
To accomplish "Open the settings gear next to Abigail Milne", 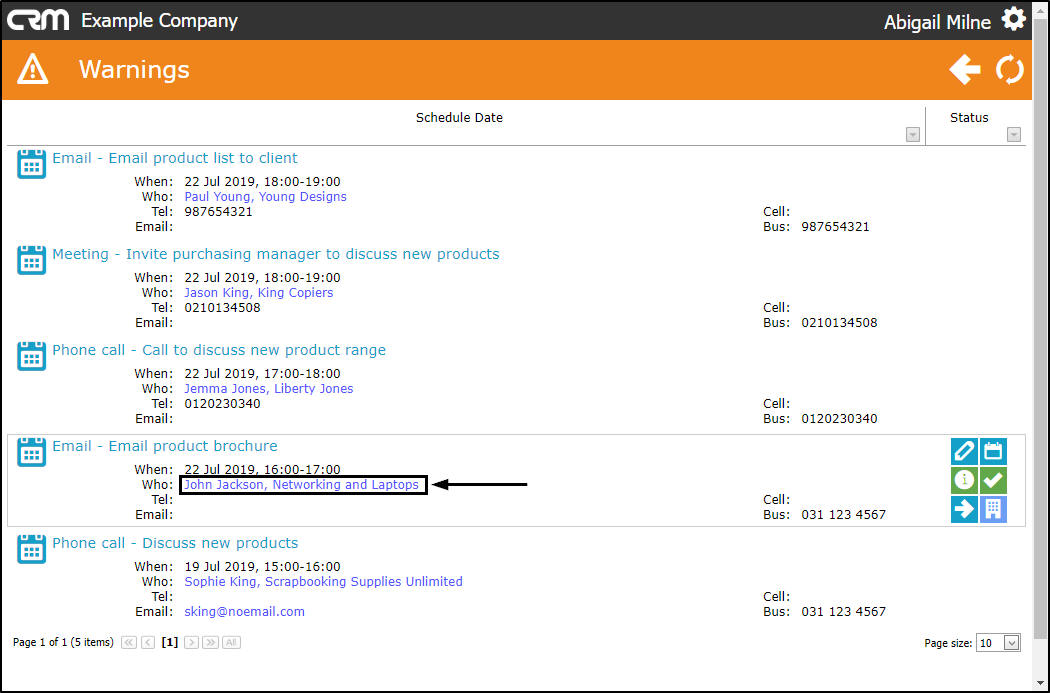I will pyautogui.click(x=1013, y=19).
